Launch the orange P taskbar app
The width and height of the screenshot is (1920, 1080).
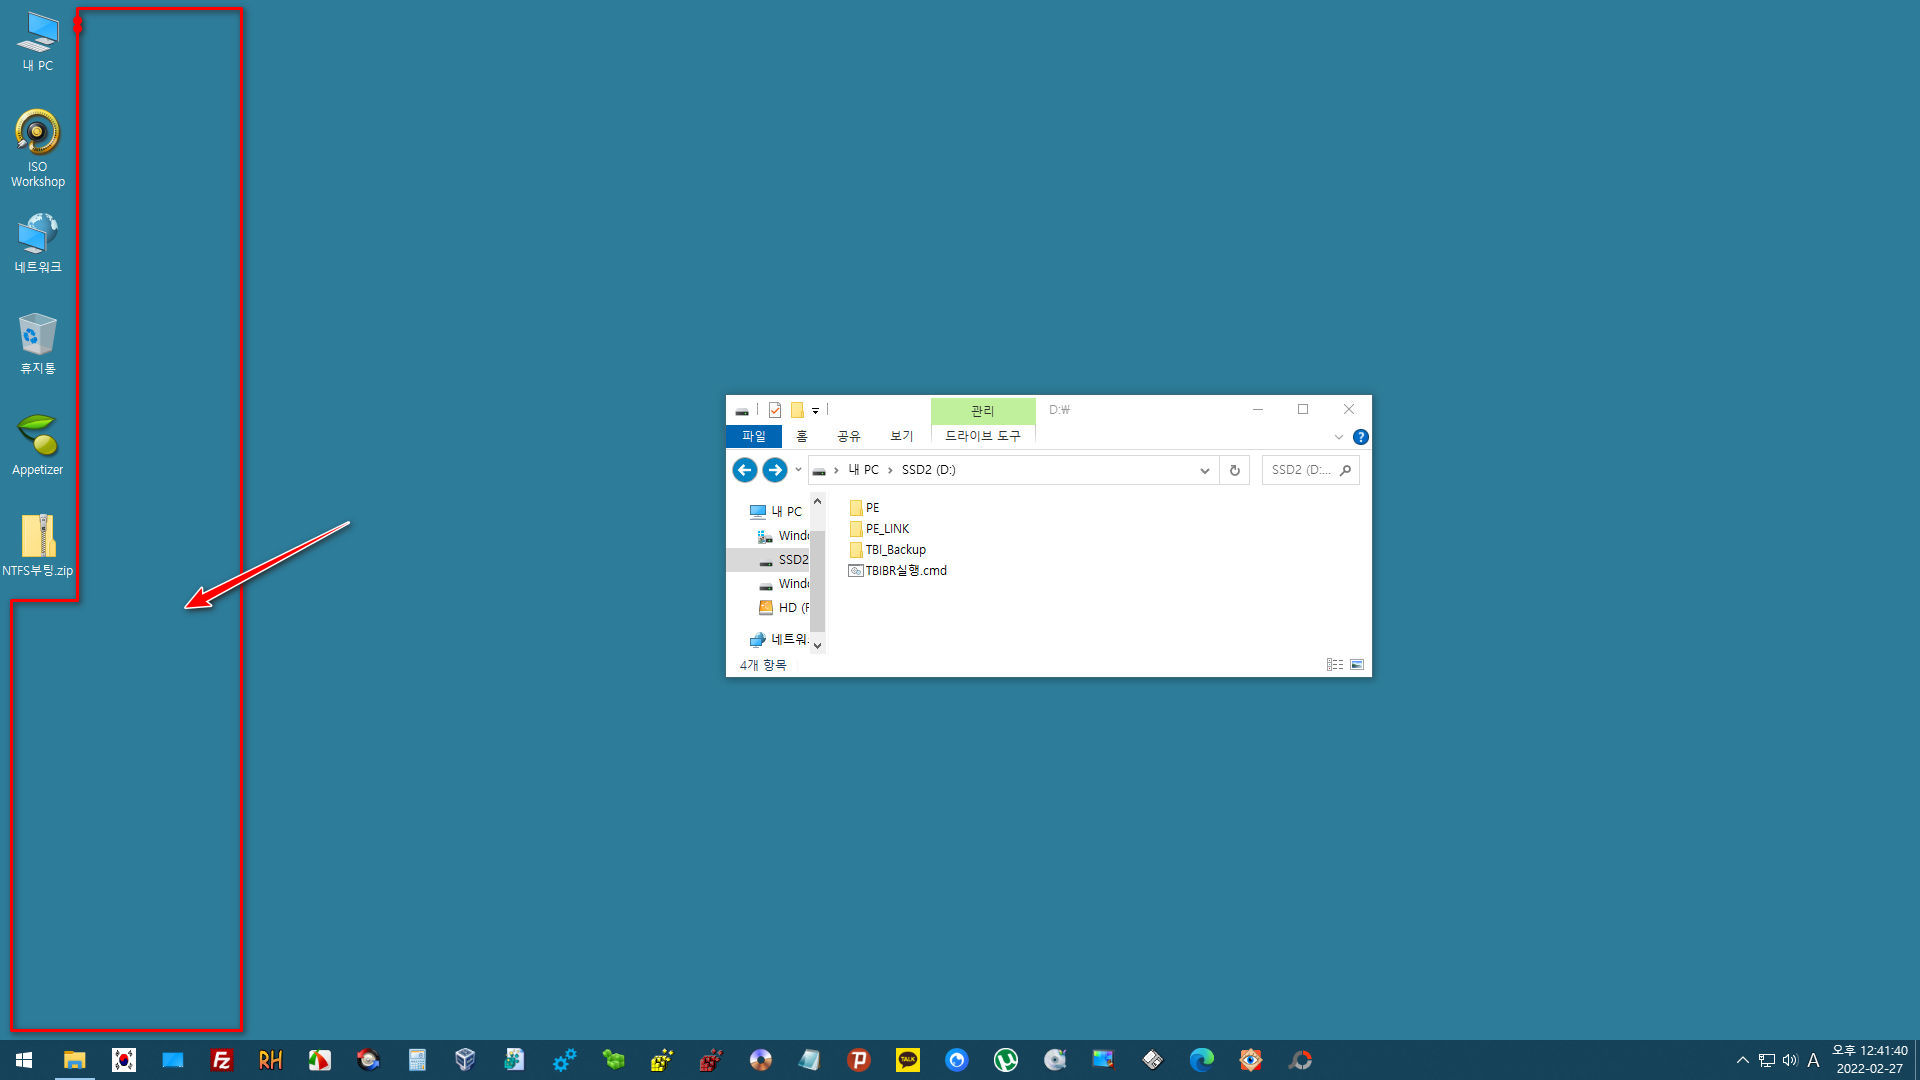[858, 1060]
